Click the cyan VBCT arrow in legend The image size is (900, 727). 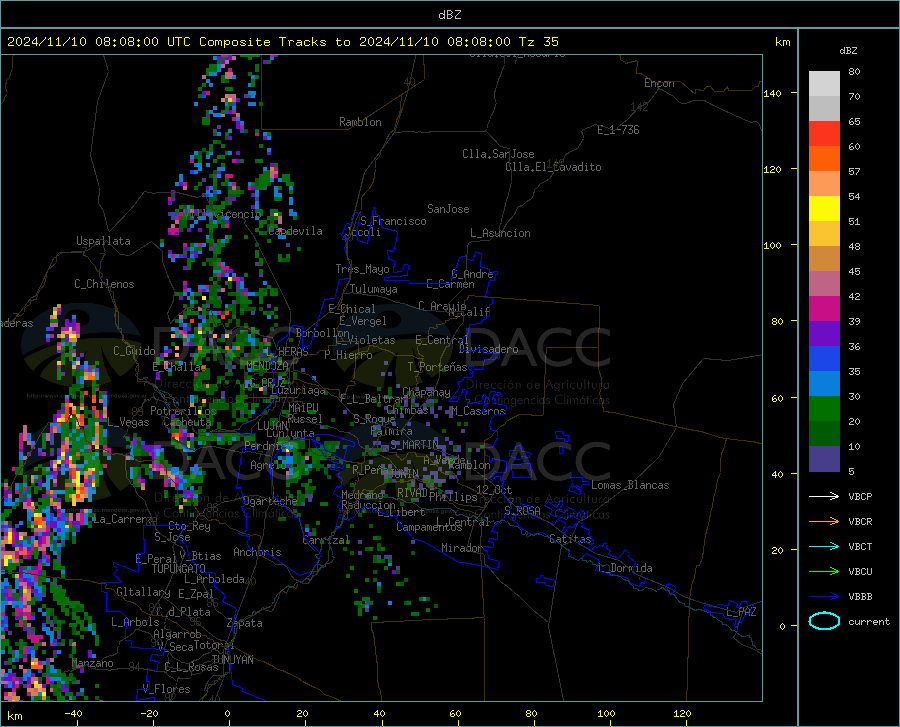click(824, 546)
